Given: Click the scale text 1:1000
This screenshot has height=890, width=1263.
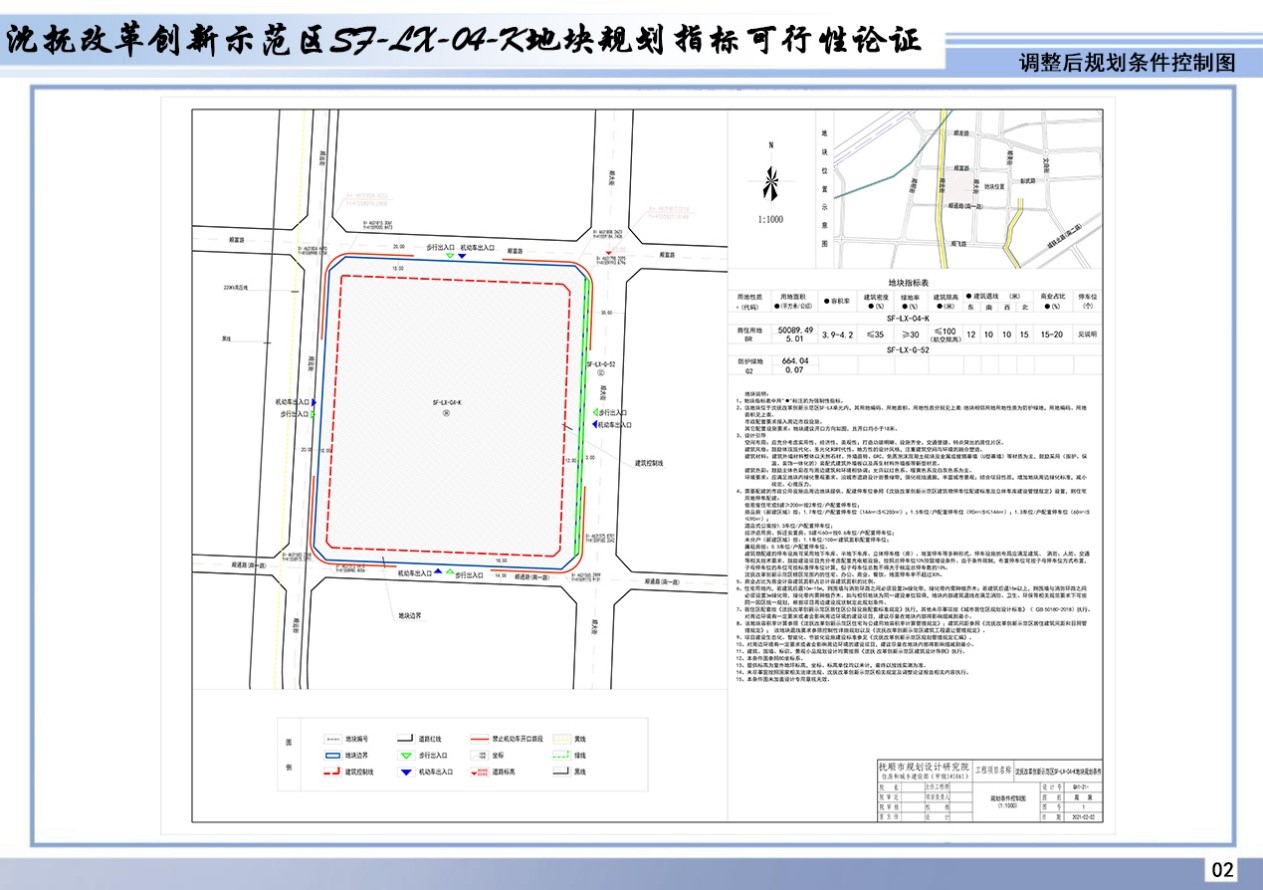Looking at the screenshot, I should tap(770, 219).
